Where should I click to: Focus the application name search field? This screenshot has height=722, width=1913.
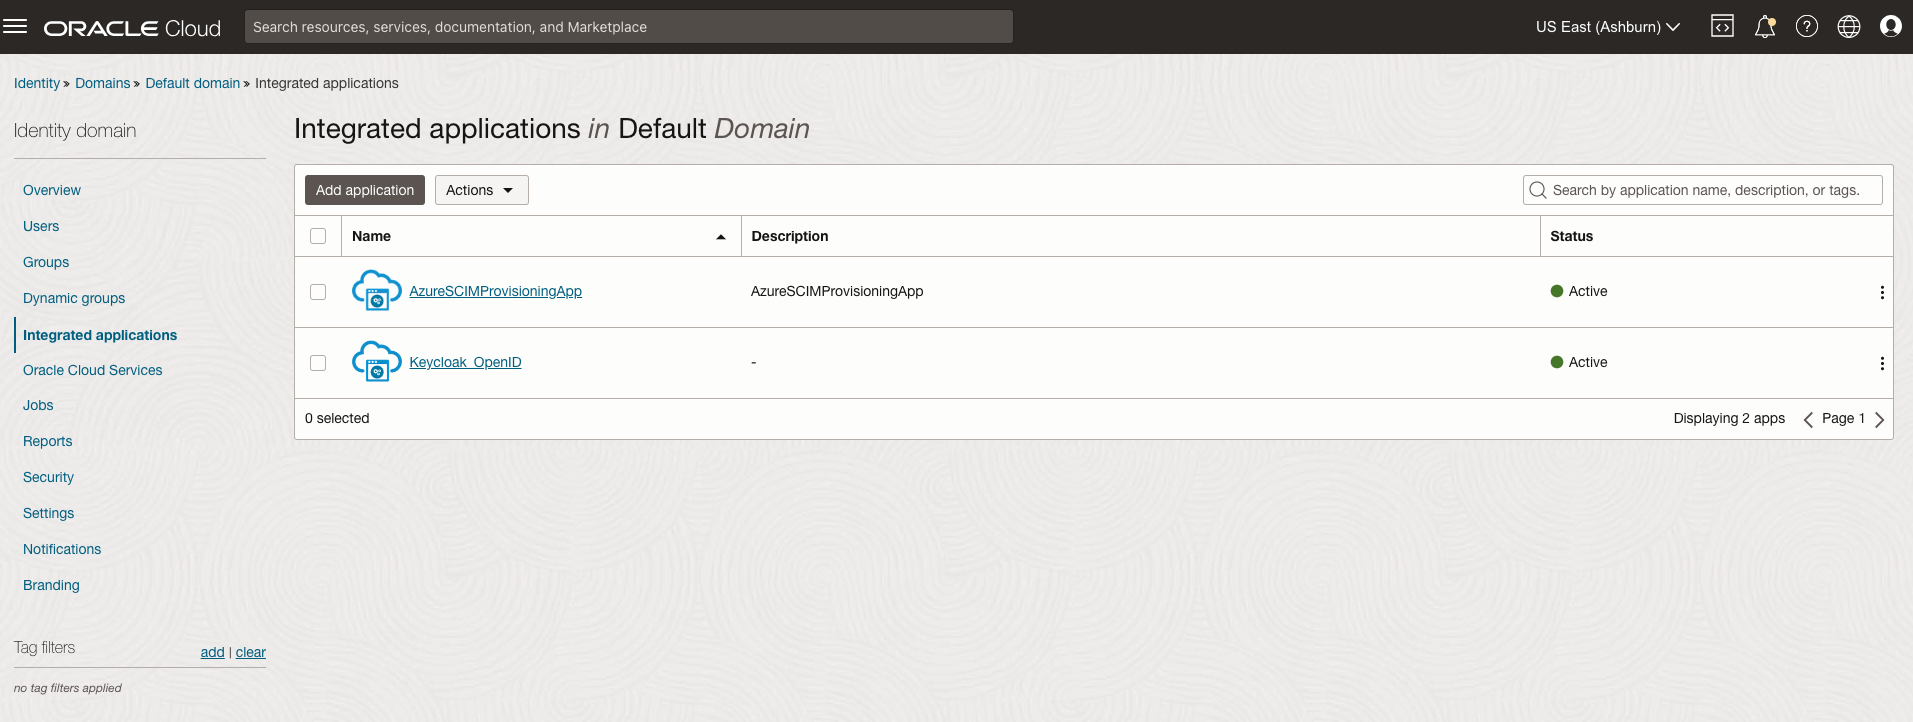[x=1703, y=190]
